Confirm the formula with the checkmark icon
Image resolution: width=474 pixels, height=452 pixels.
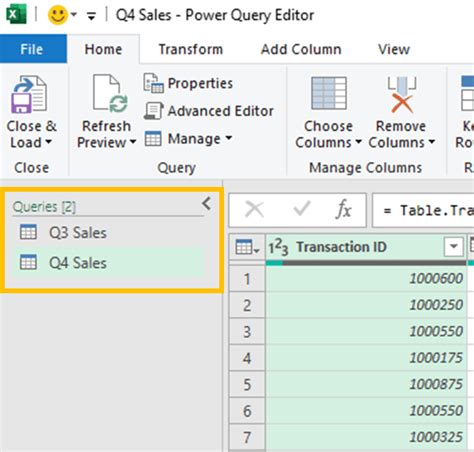click(x=302, y=209)
